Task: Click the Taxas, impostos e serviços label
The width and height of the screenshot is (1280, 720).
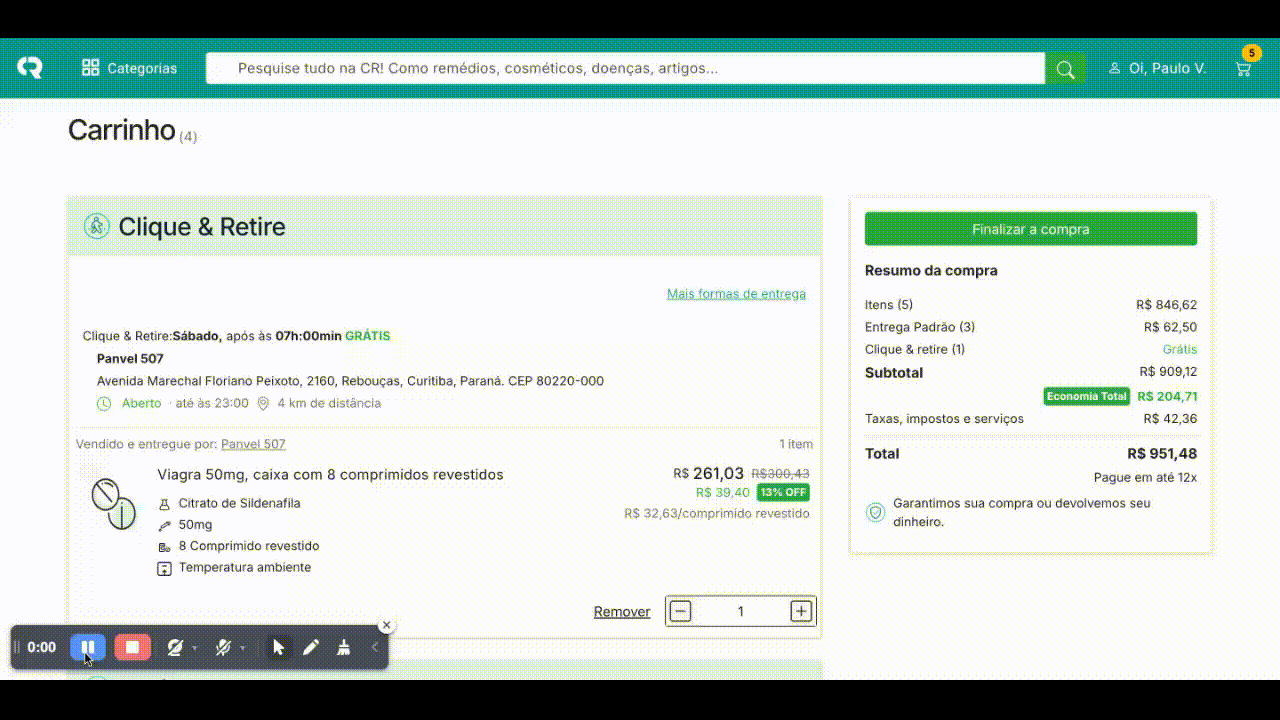Action: click(944, 419)
